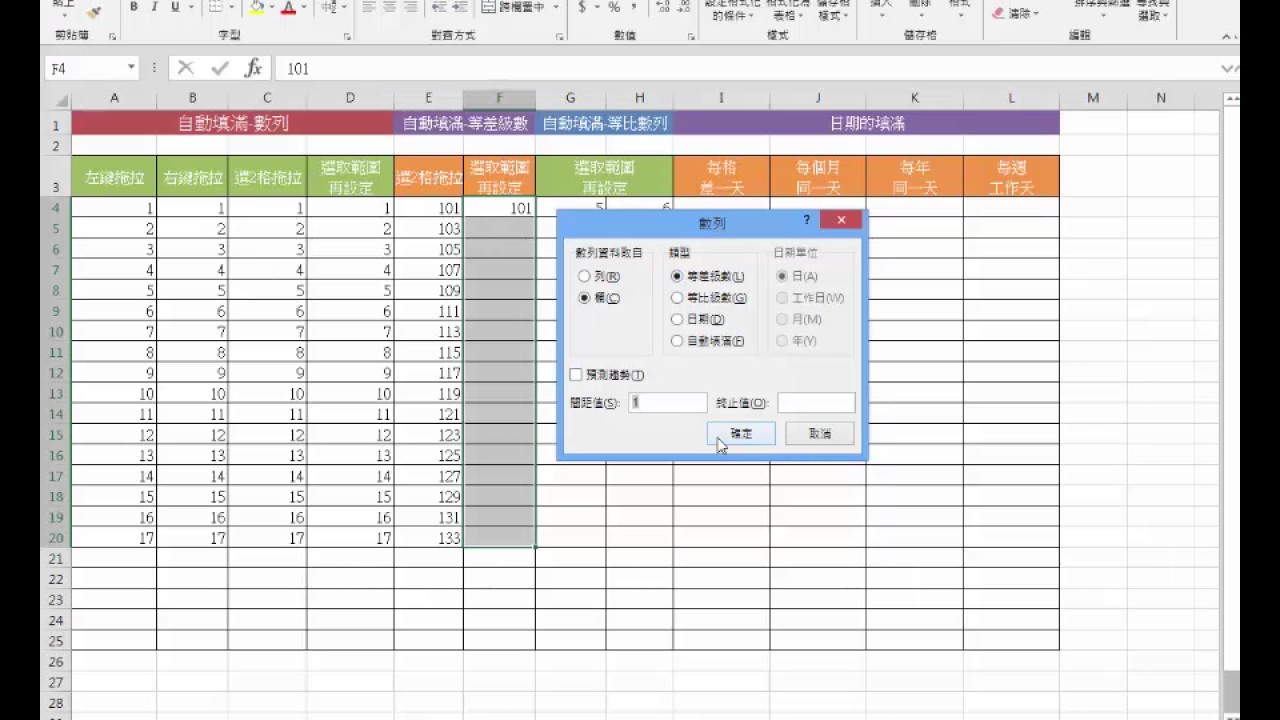
Task: Decrease indent icon
Action: tap(439, 7)
